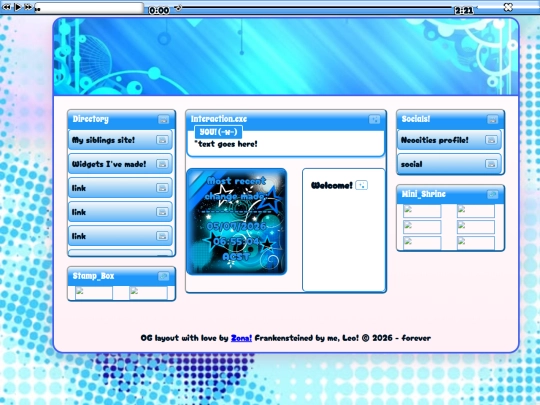Click the sparkle icon next to Welcome!

coord(361,185)
